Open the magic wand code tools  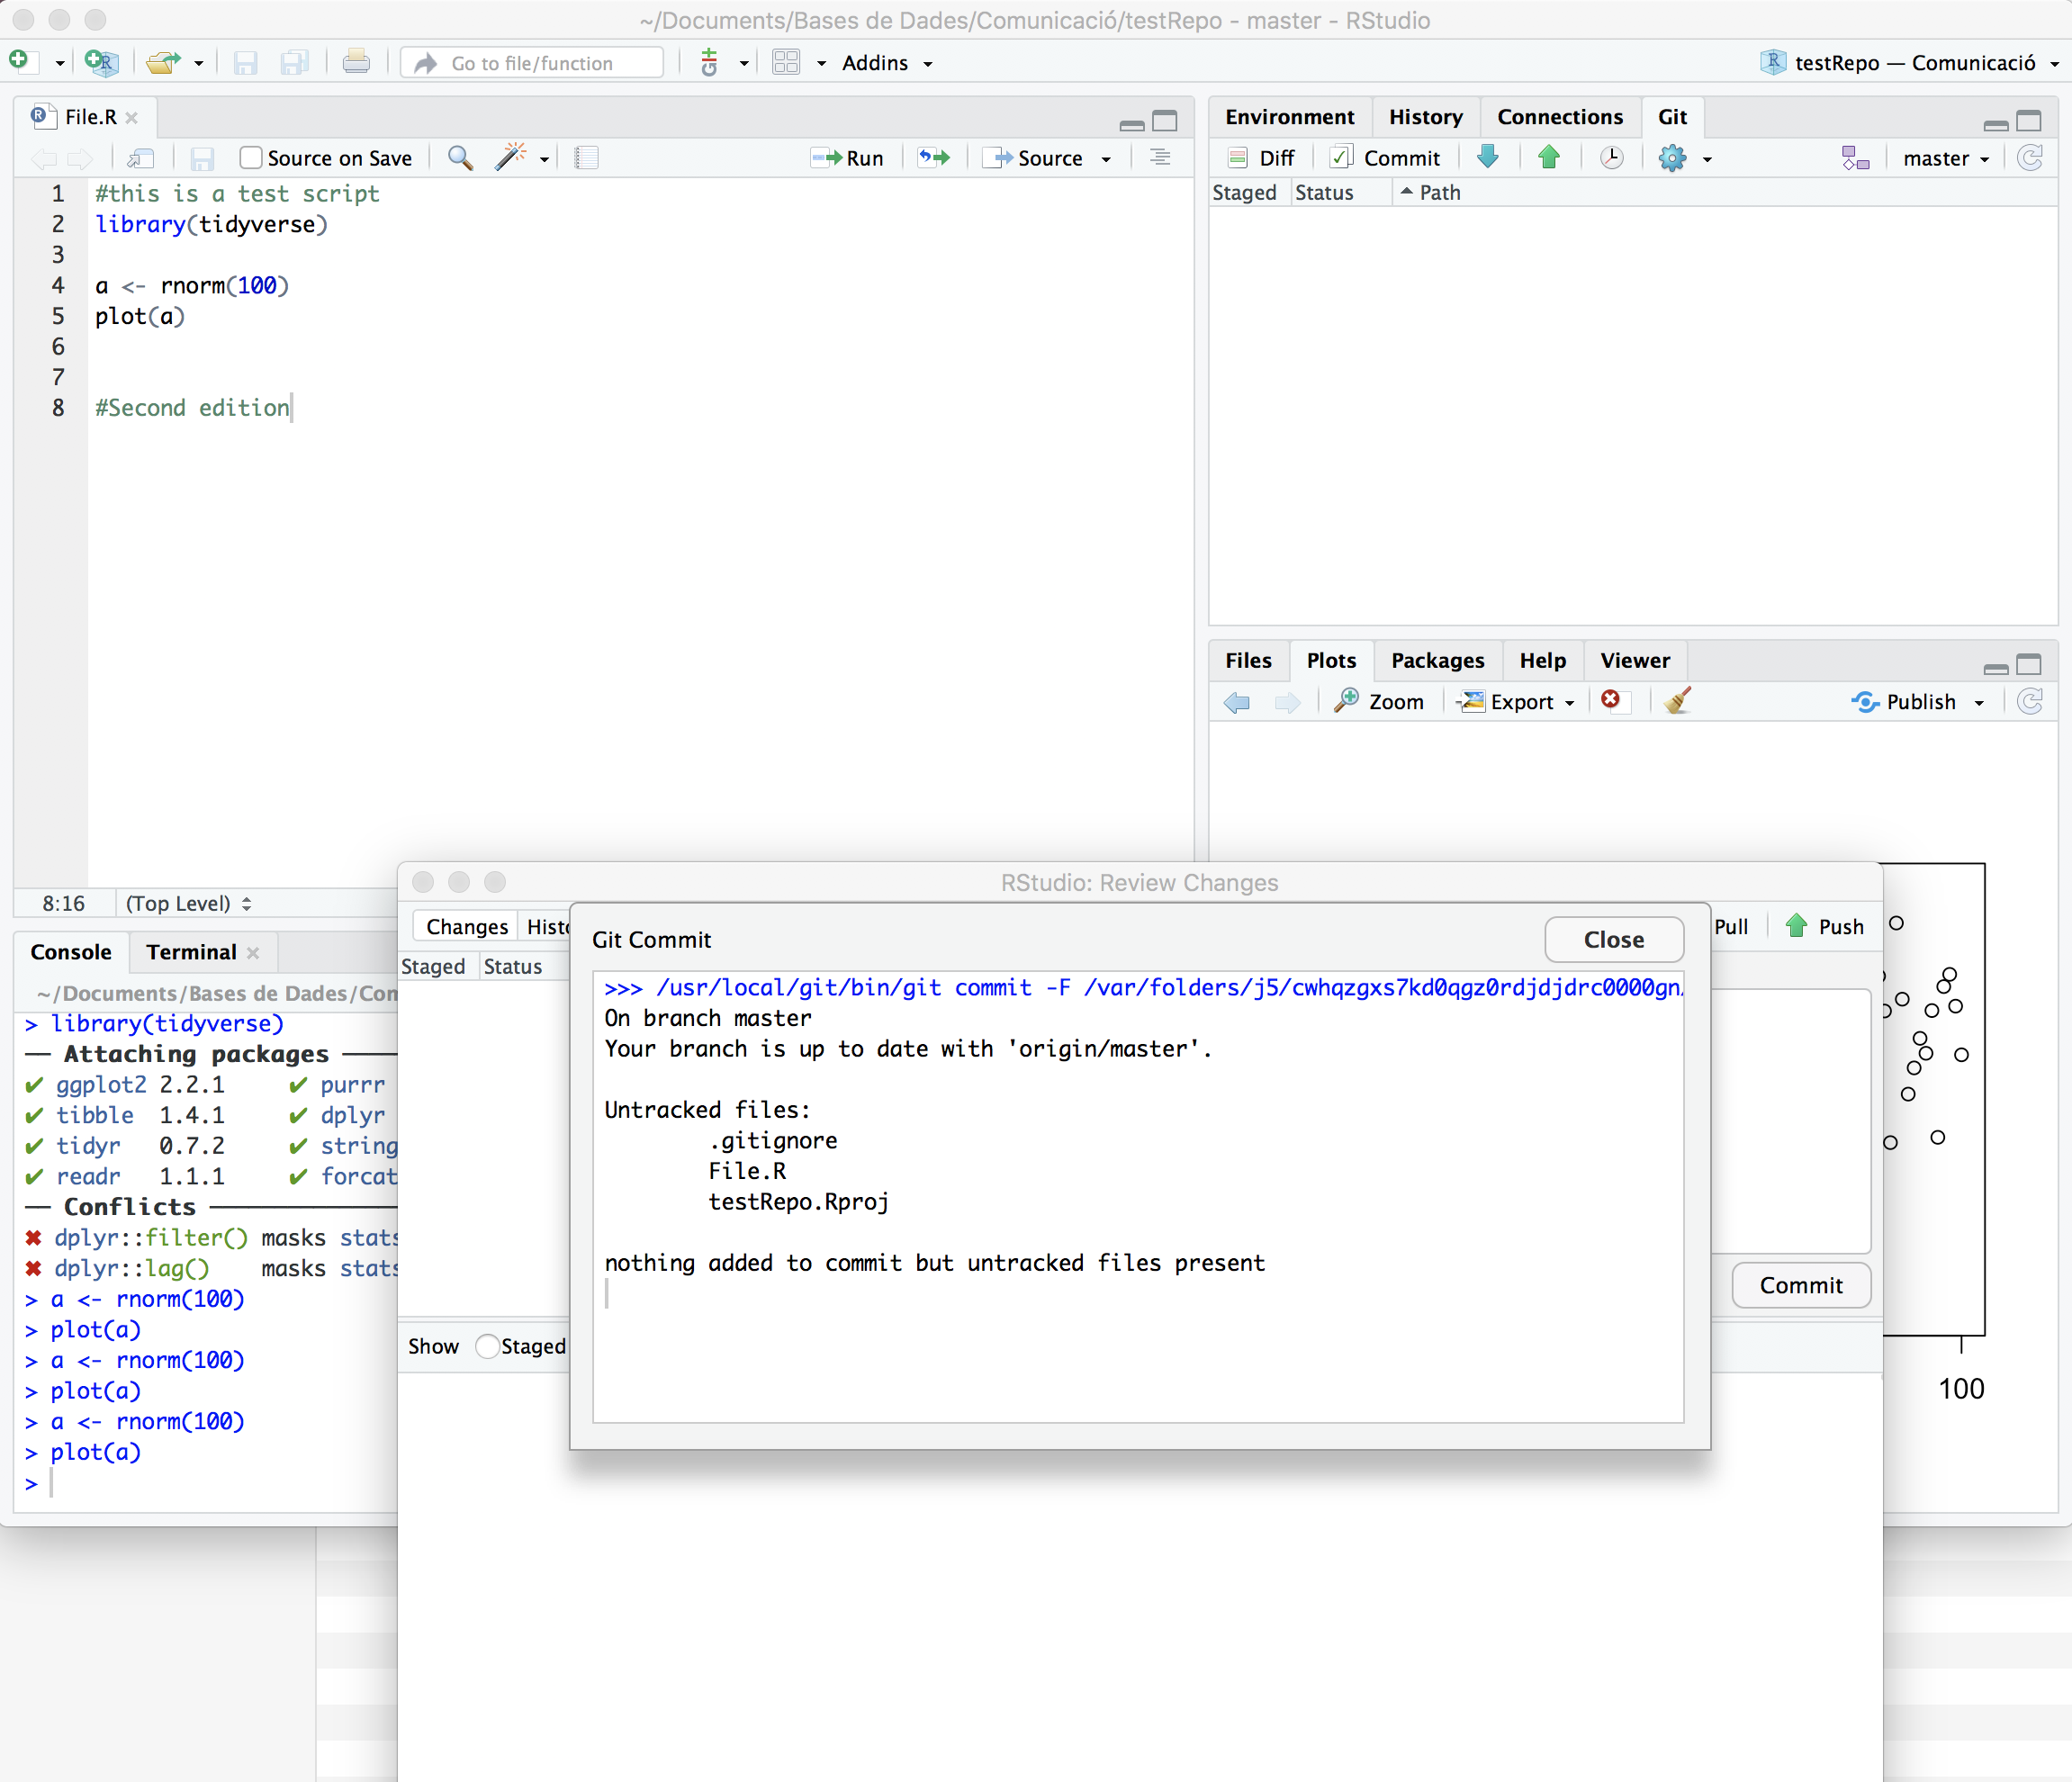(512, 157)
